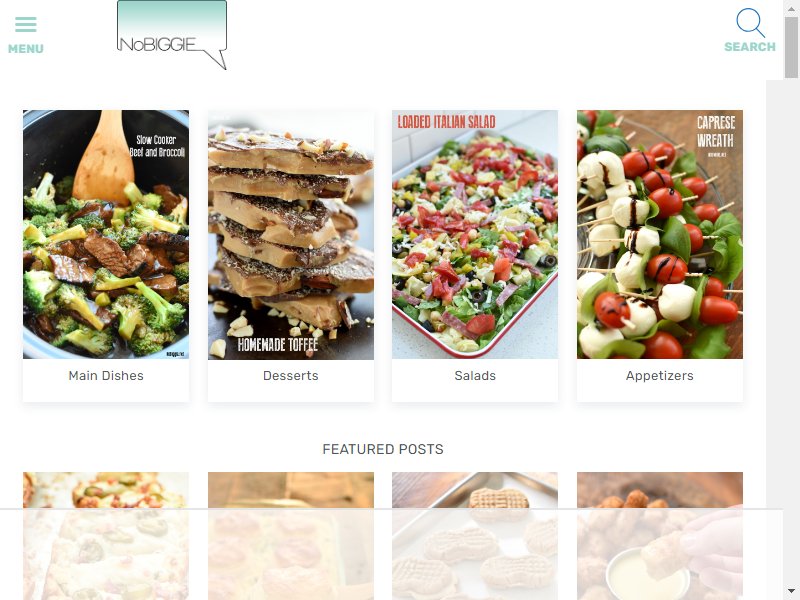
Task: Select the Slow Cooker Beef and Broccoli image
Action: [x=106, y=234]
